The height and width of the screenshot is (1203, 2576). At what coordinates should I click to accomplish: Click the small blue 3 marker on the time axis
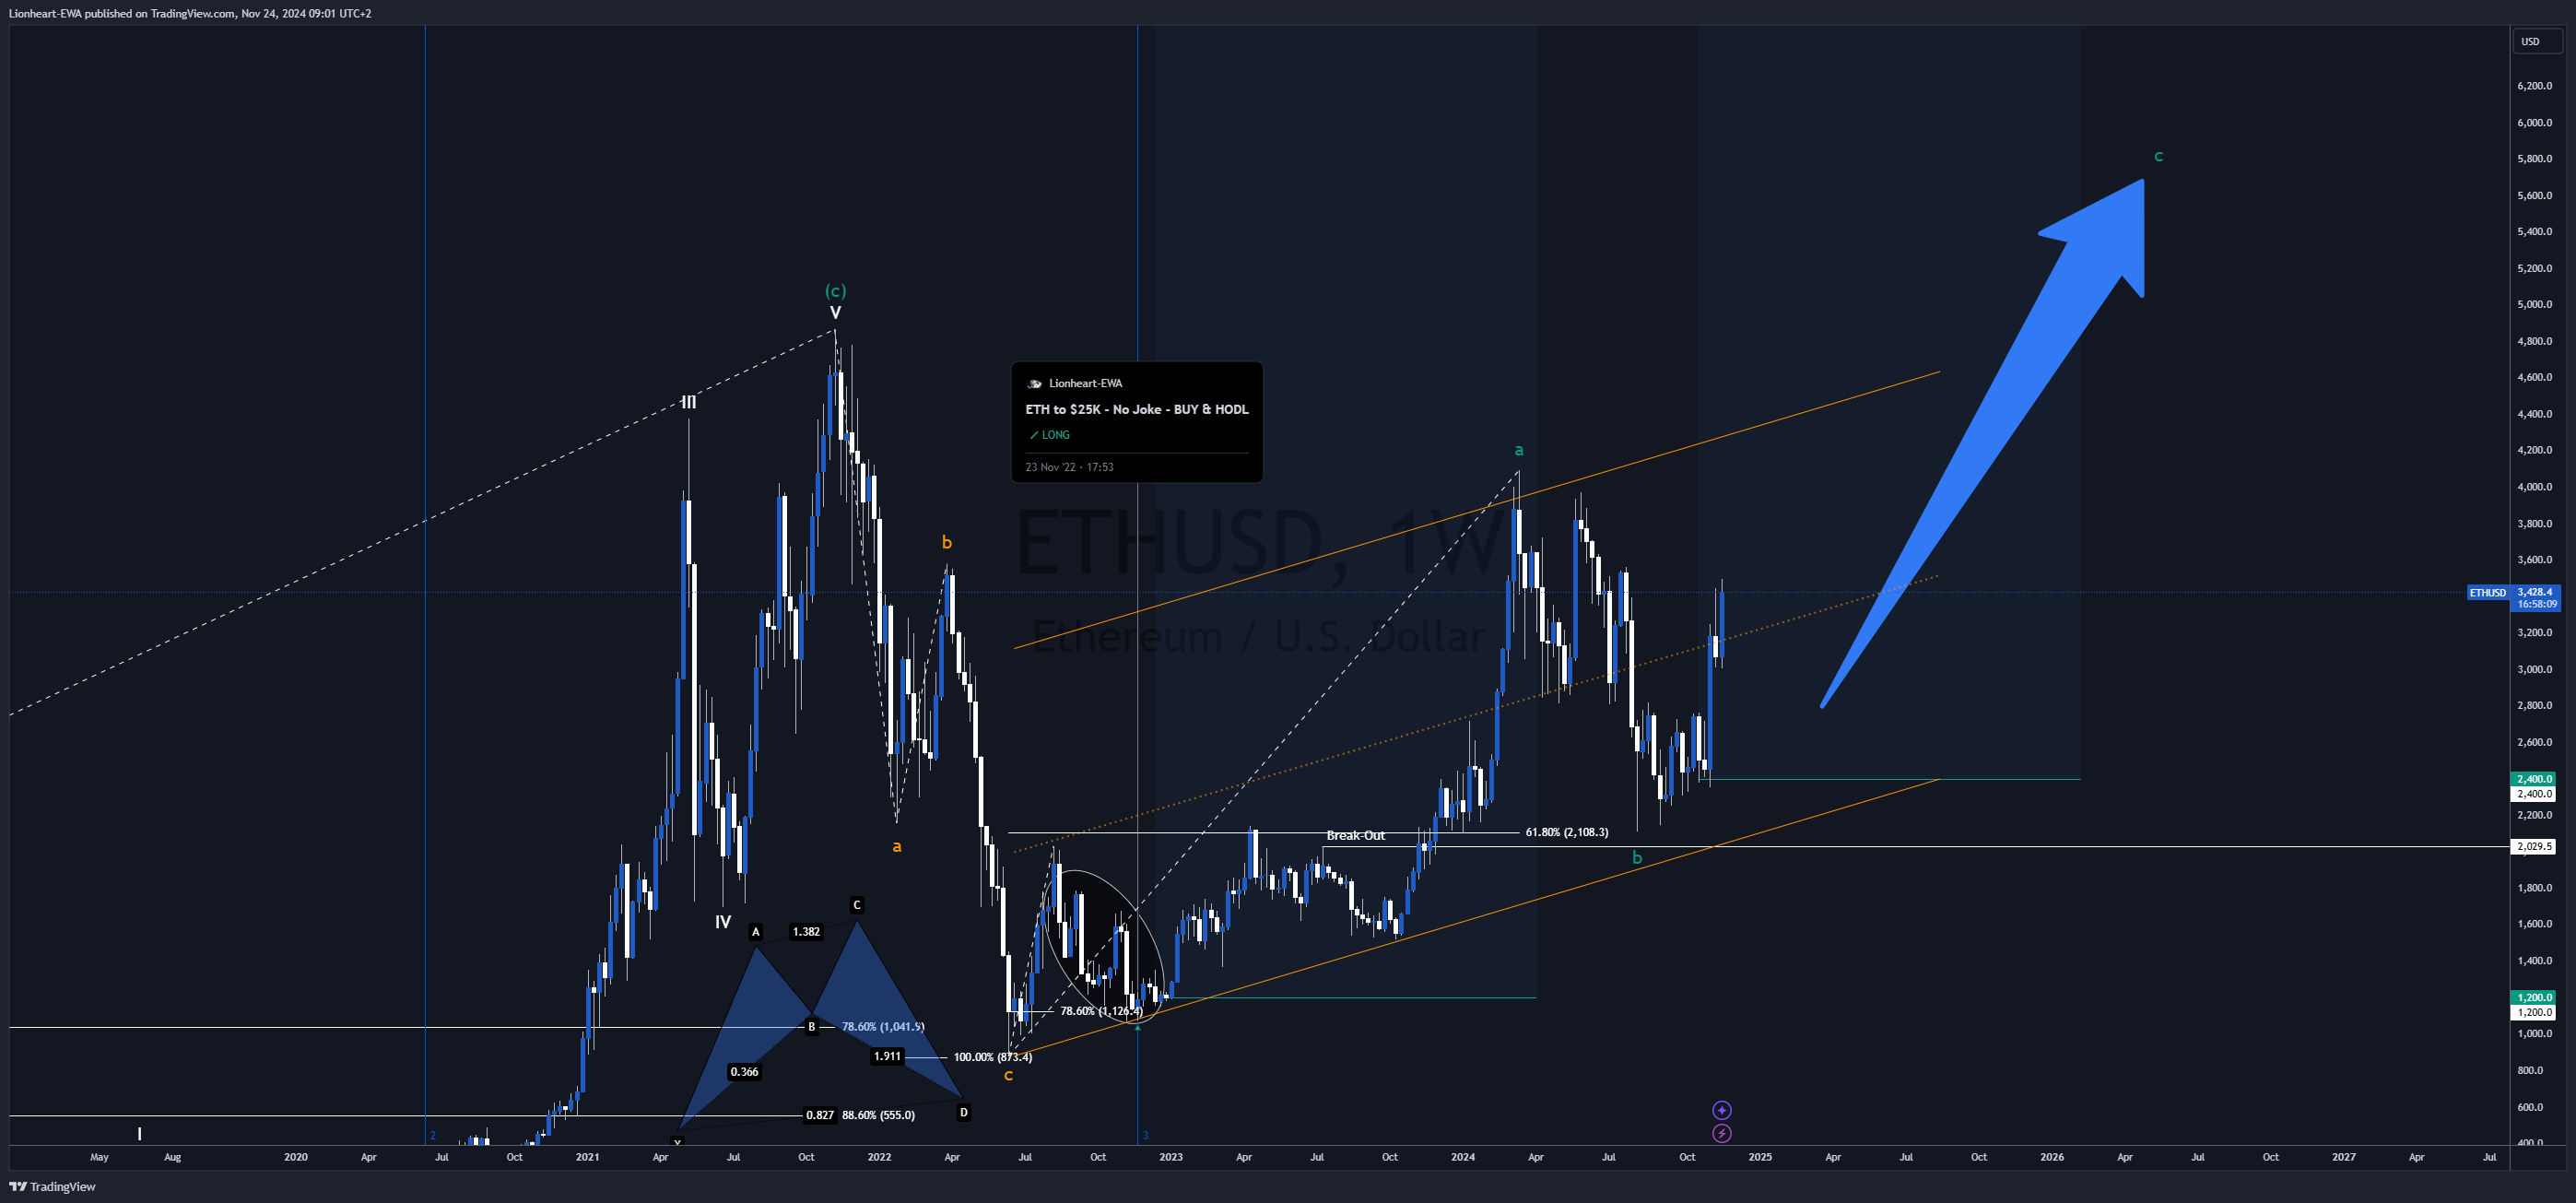1146,1135
